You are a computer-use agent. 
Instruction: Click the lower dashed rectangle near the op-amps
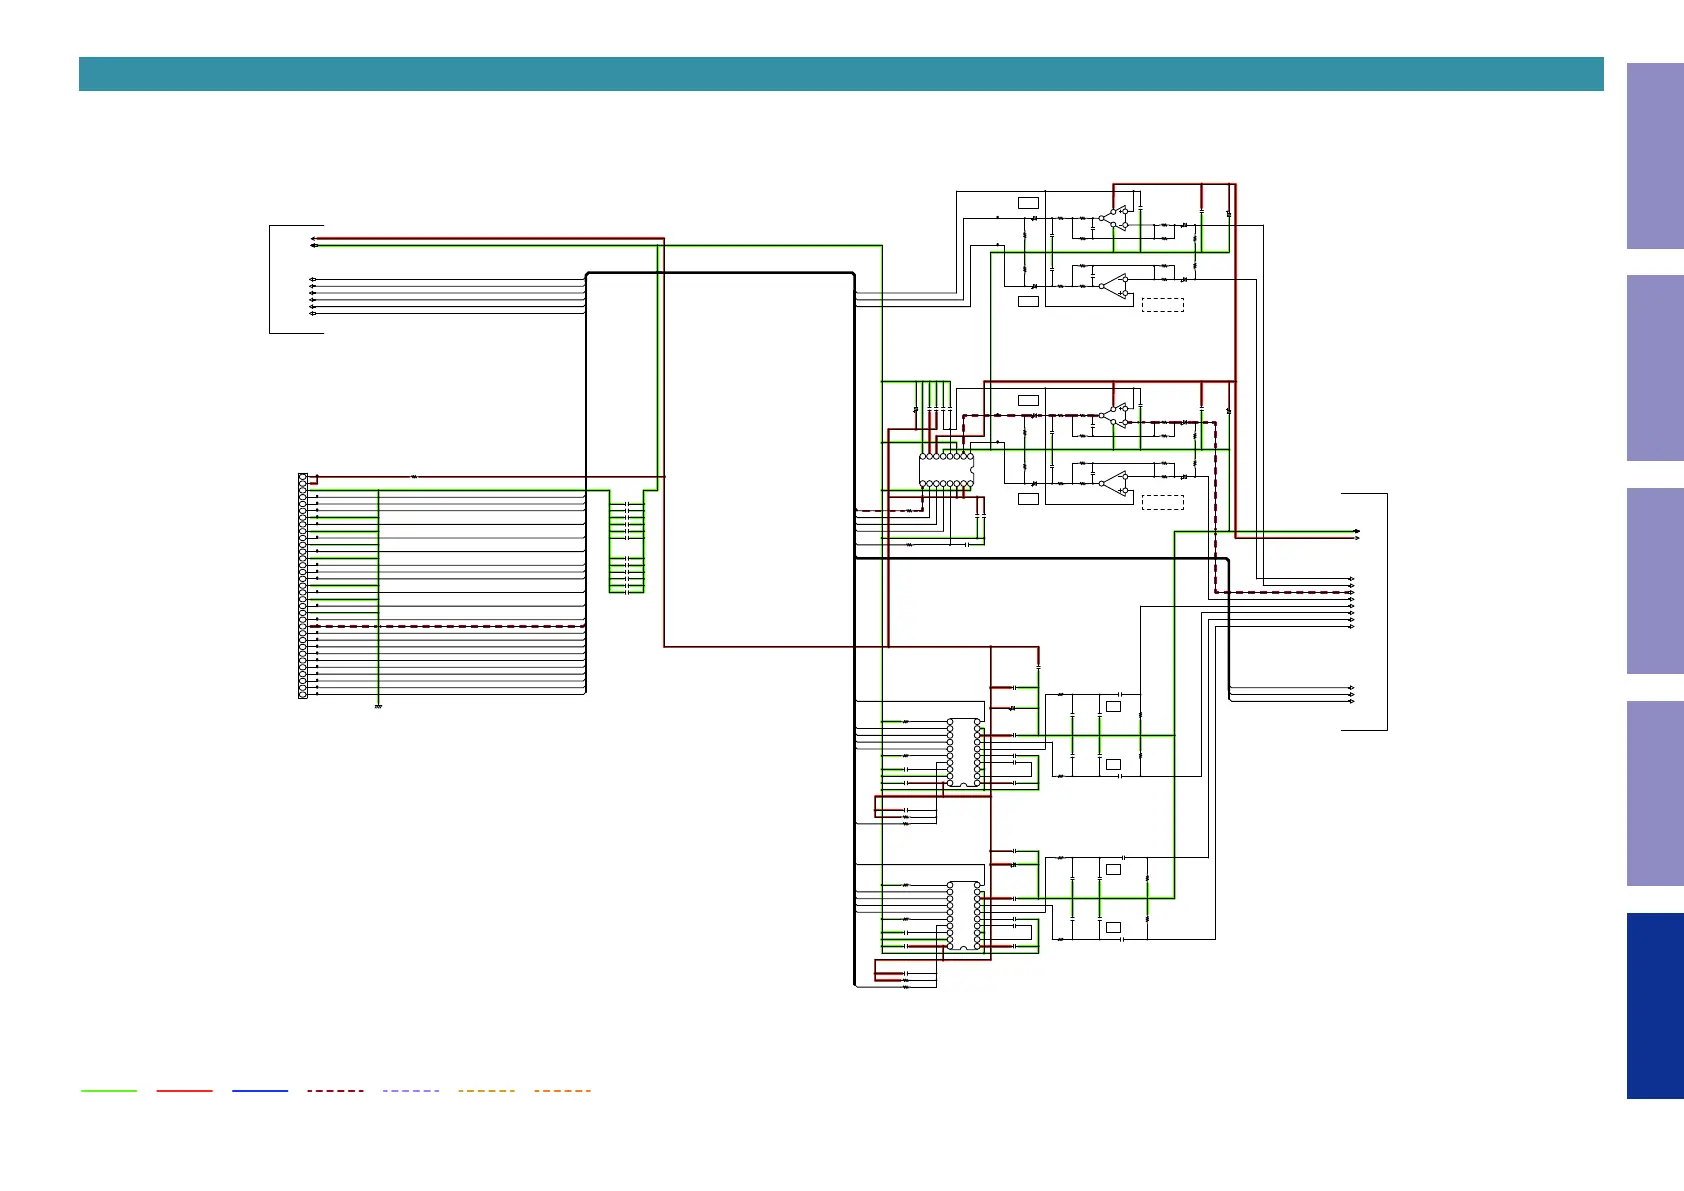[x=1162, y=502]
